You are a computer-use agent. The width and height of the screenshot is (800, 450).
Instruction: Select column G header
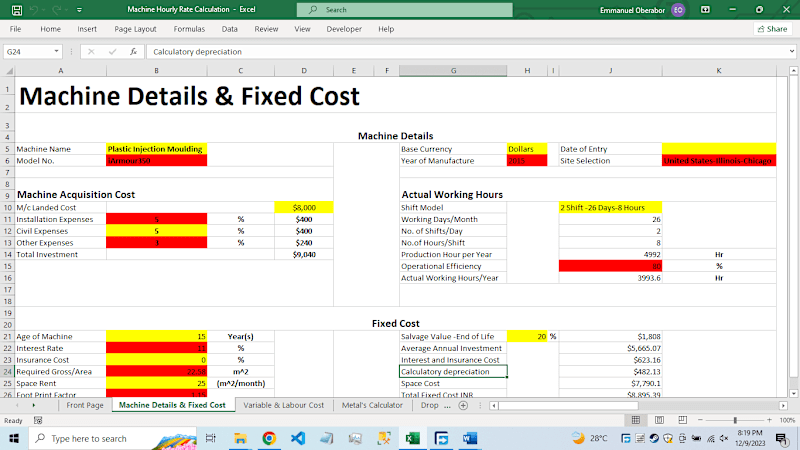point(453,71)
